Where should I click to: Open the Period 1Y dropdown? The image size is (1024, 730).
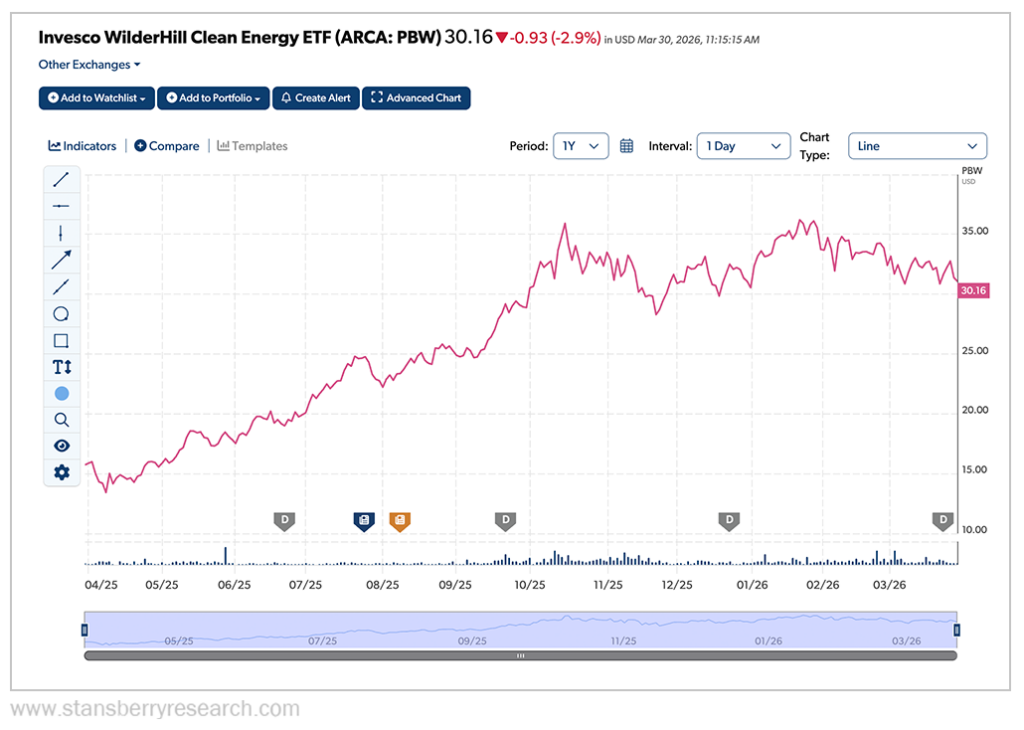tap(580, 146)
